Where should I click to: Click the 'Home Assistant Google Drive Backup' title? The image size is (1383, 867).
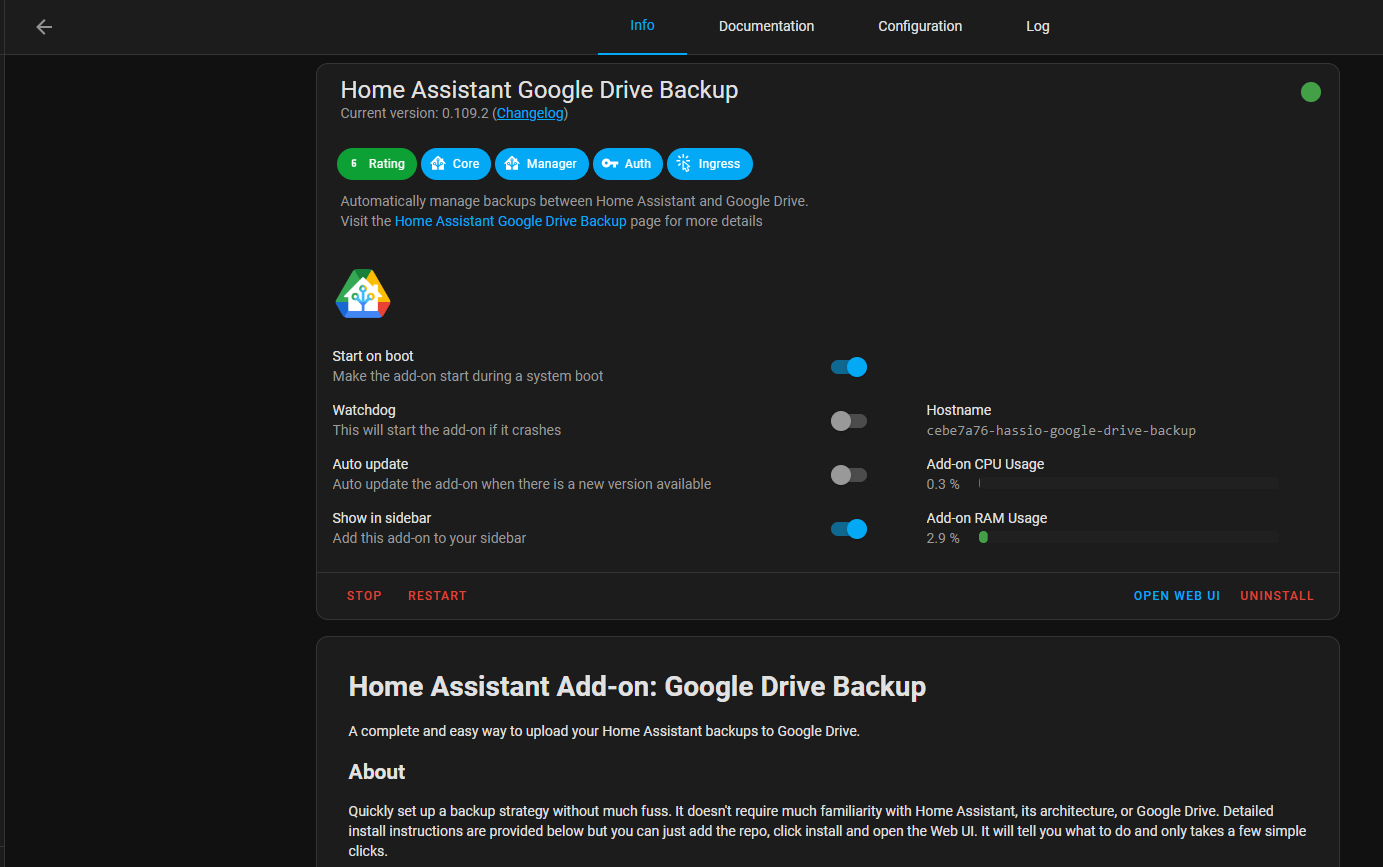click(x=539, y=89)
